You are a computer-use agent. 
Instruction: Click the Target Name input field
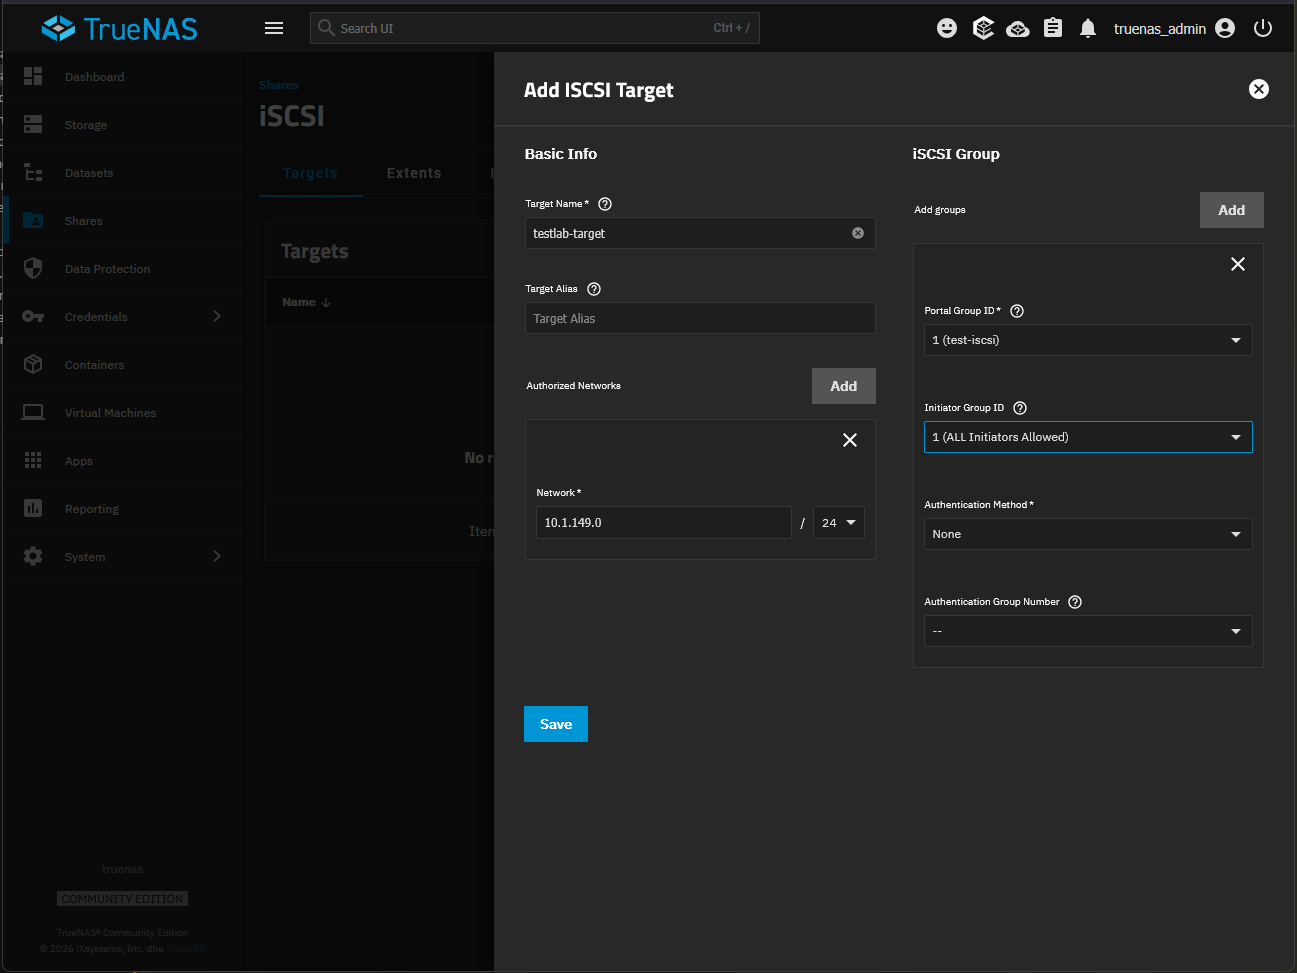(x=700, y=233)
